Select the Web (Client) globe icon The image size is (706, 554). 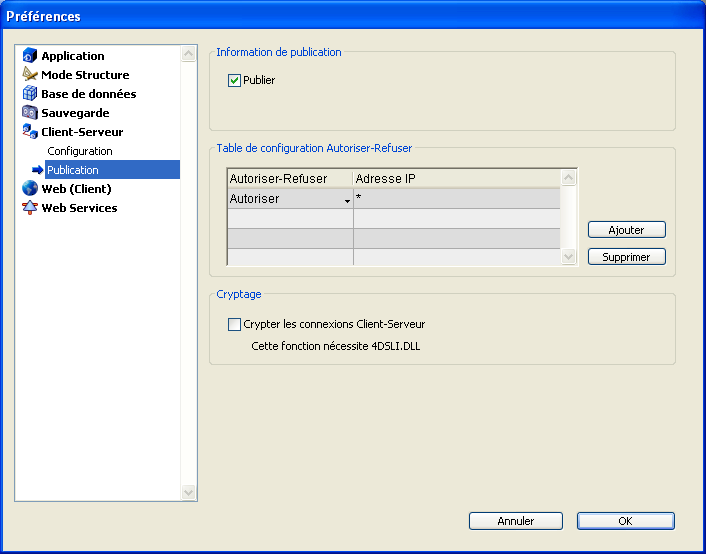(29, 189)
